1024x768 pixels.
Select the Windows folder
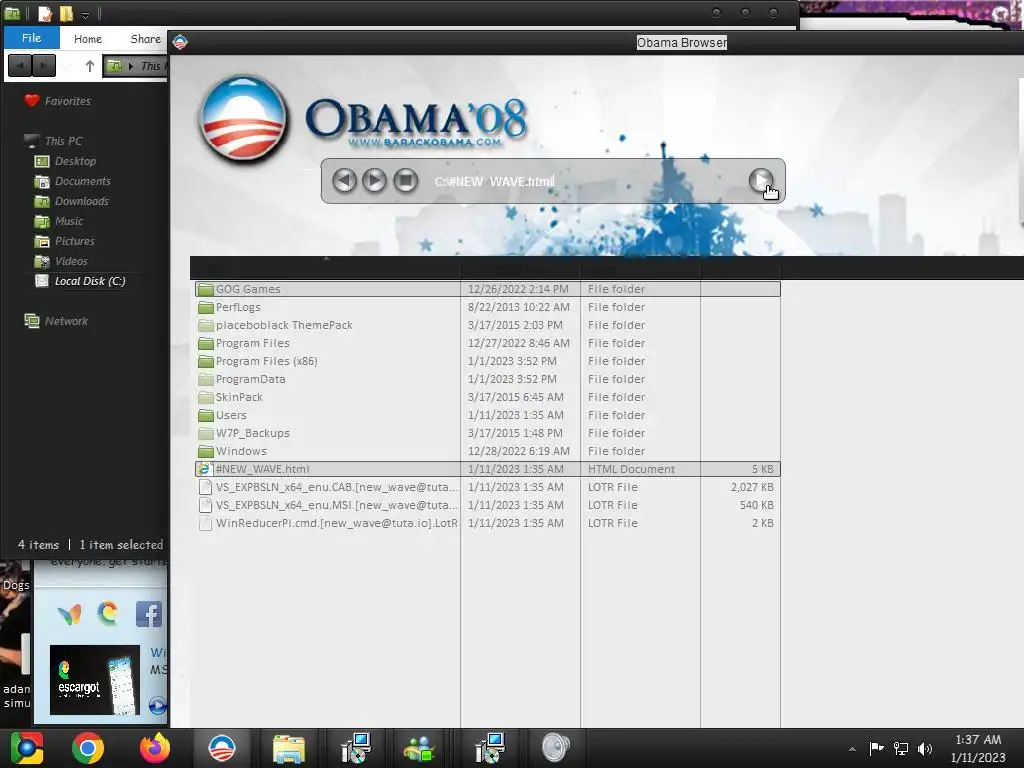pos(487,451)
